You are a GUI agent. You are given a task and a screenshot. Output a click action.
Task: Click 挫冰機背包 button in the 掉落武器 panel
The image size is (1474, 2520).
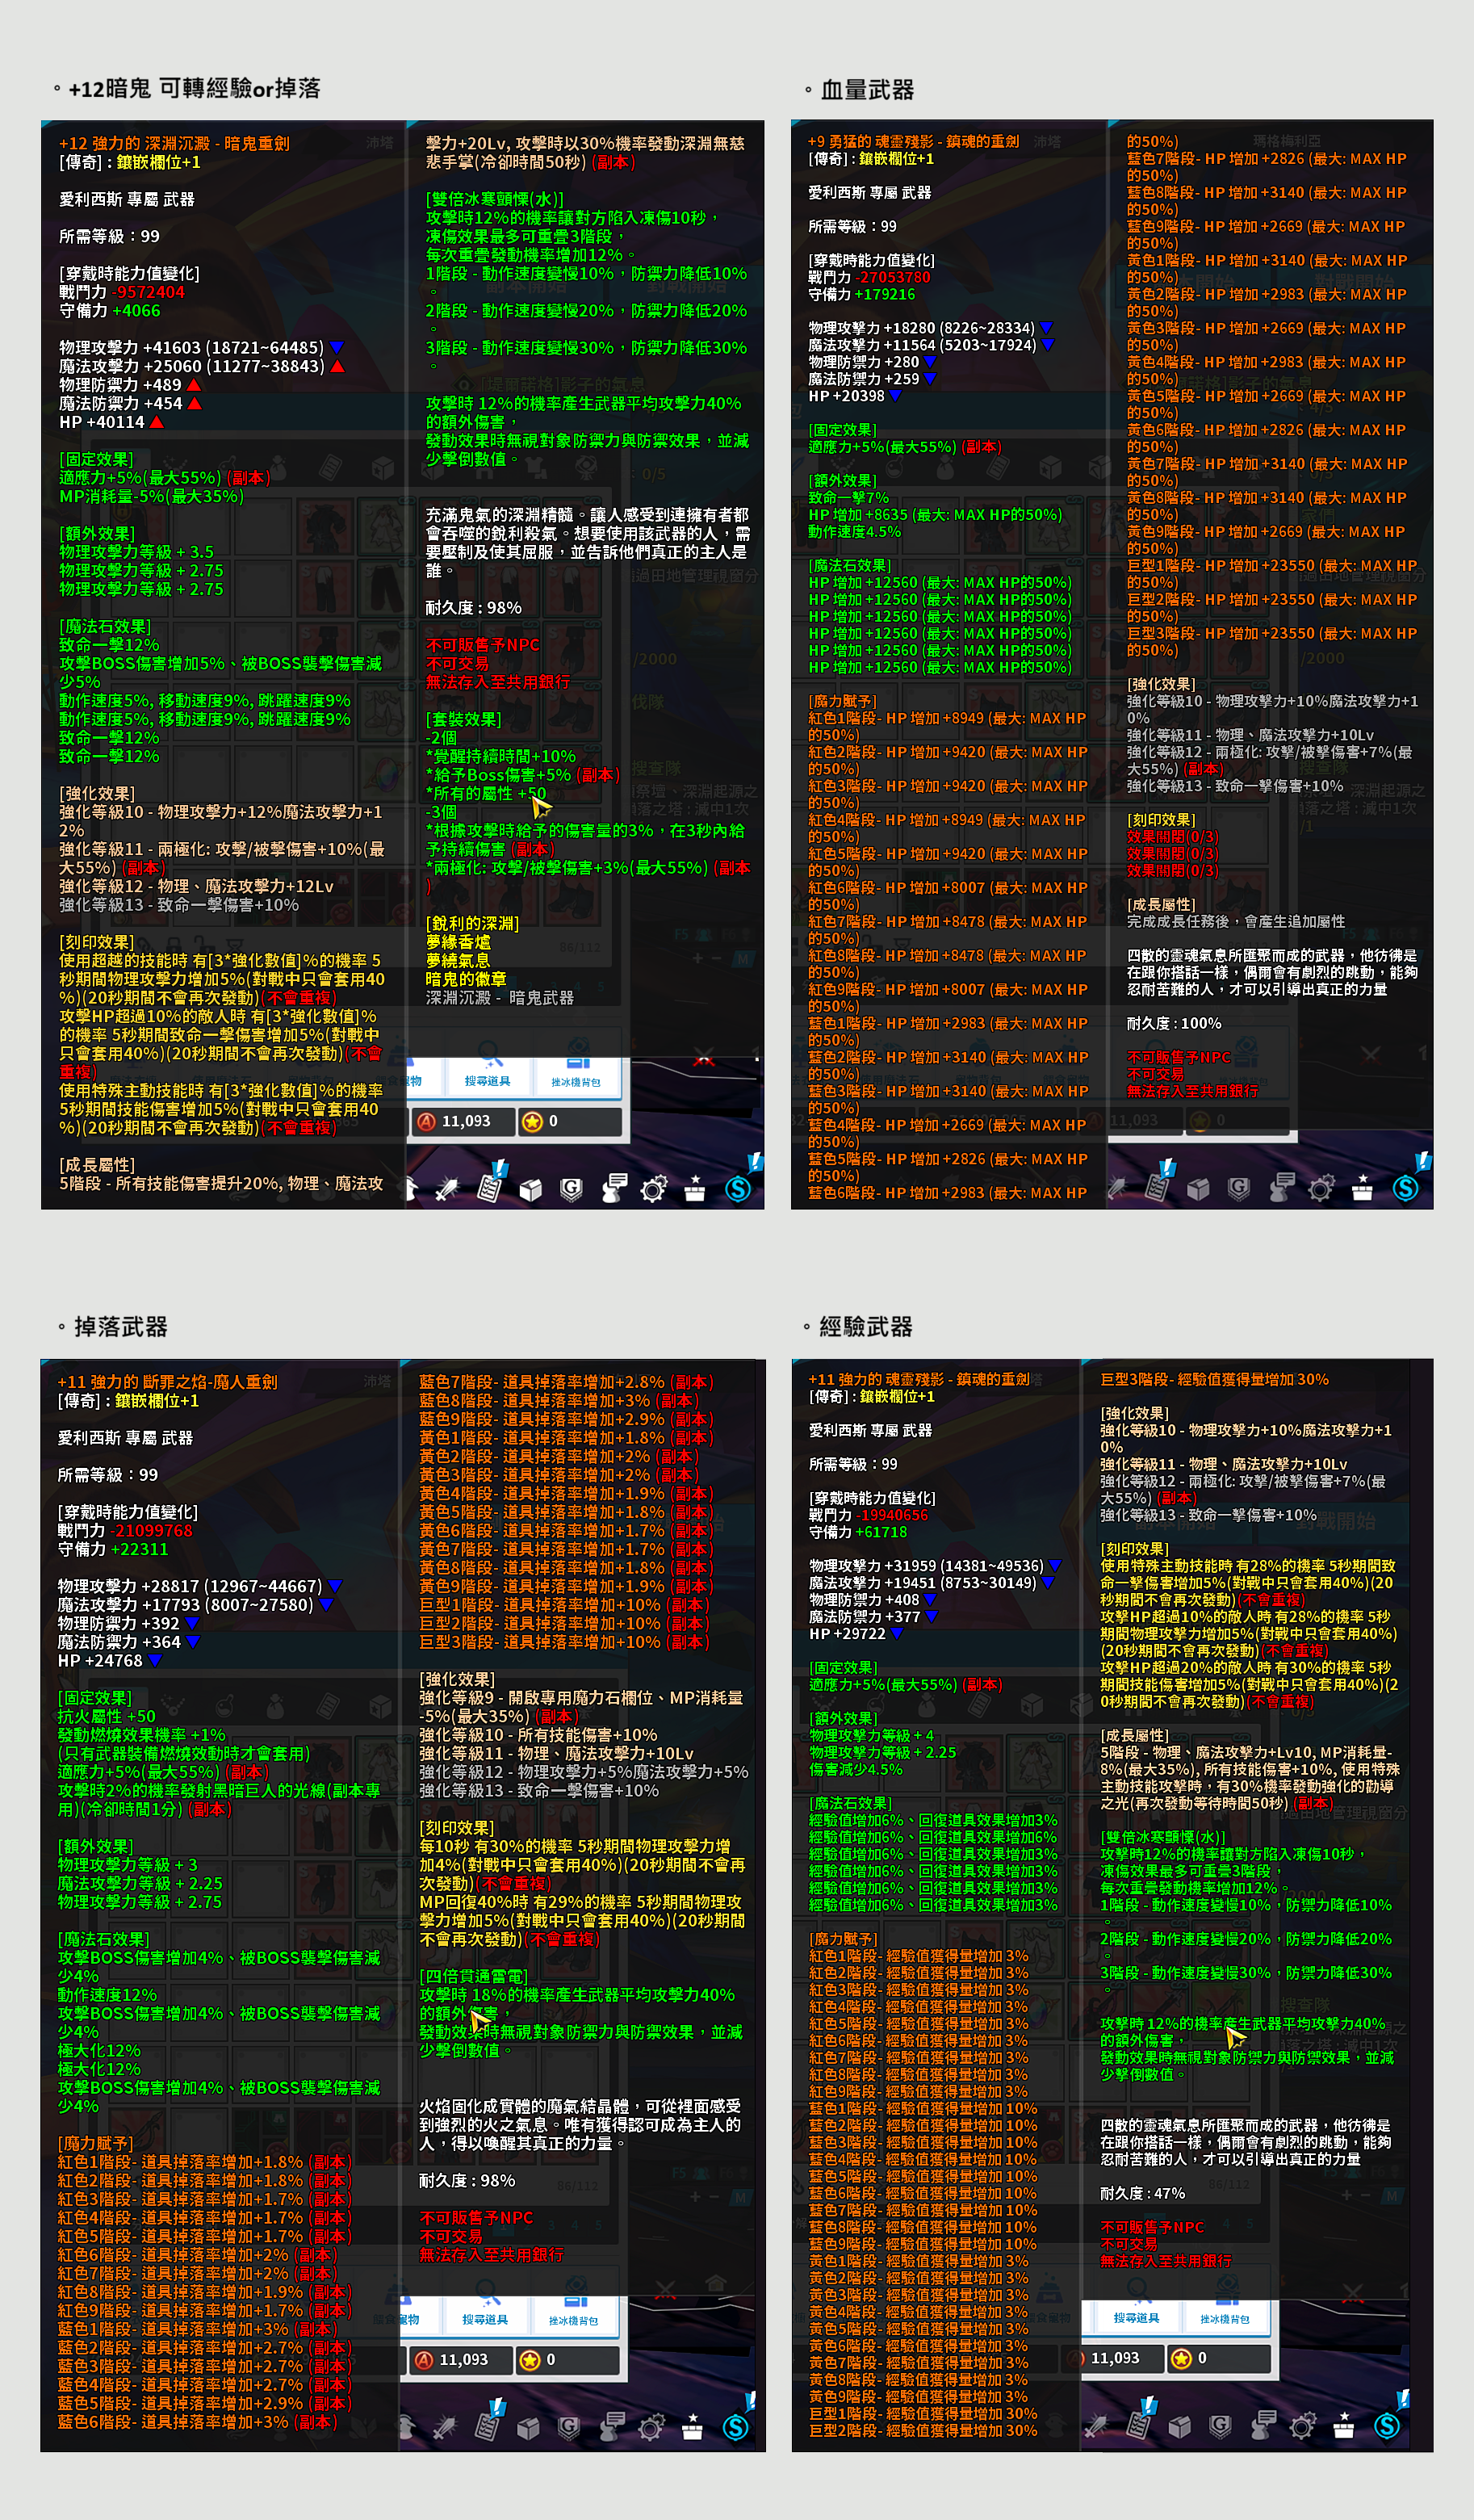573,2320
